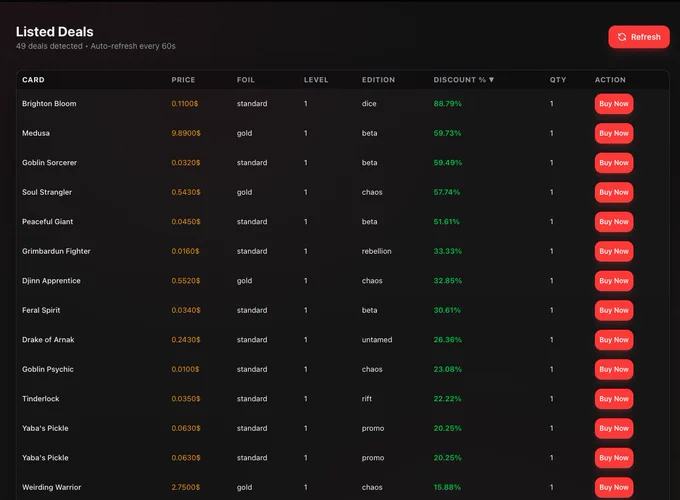
Task: Sort by Discount % column header
Action: tap(464, 80)
